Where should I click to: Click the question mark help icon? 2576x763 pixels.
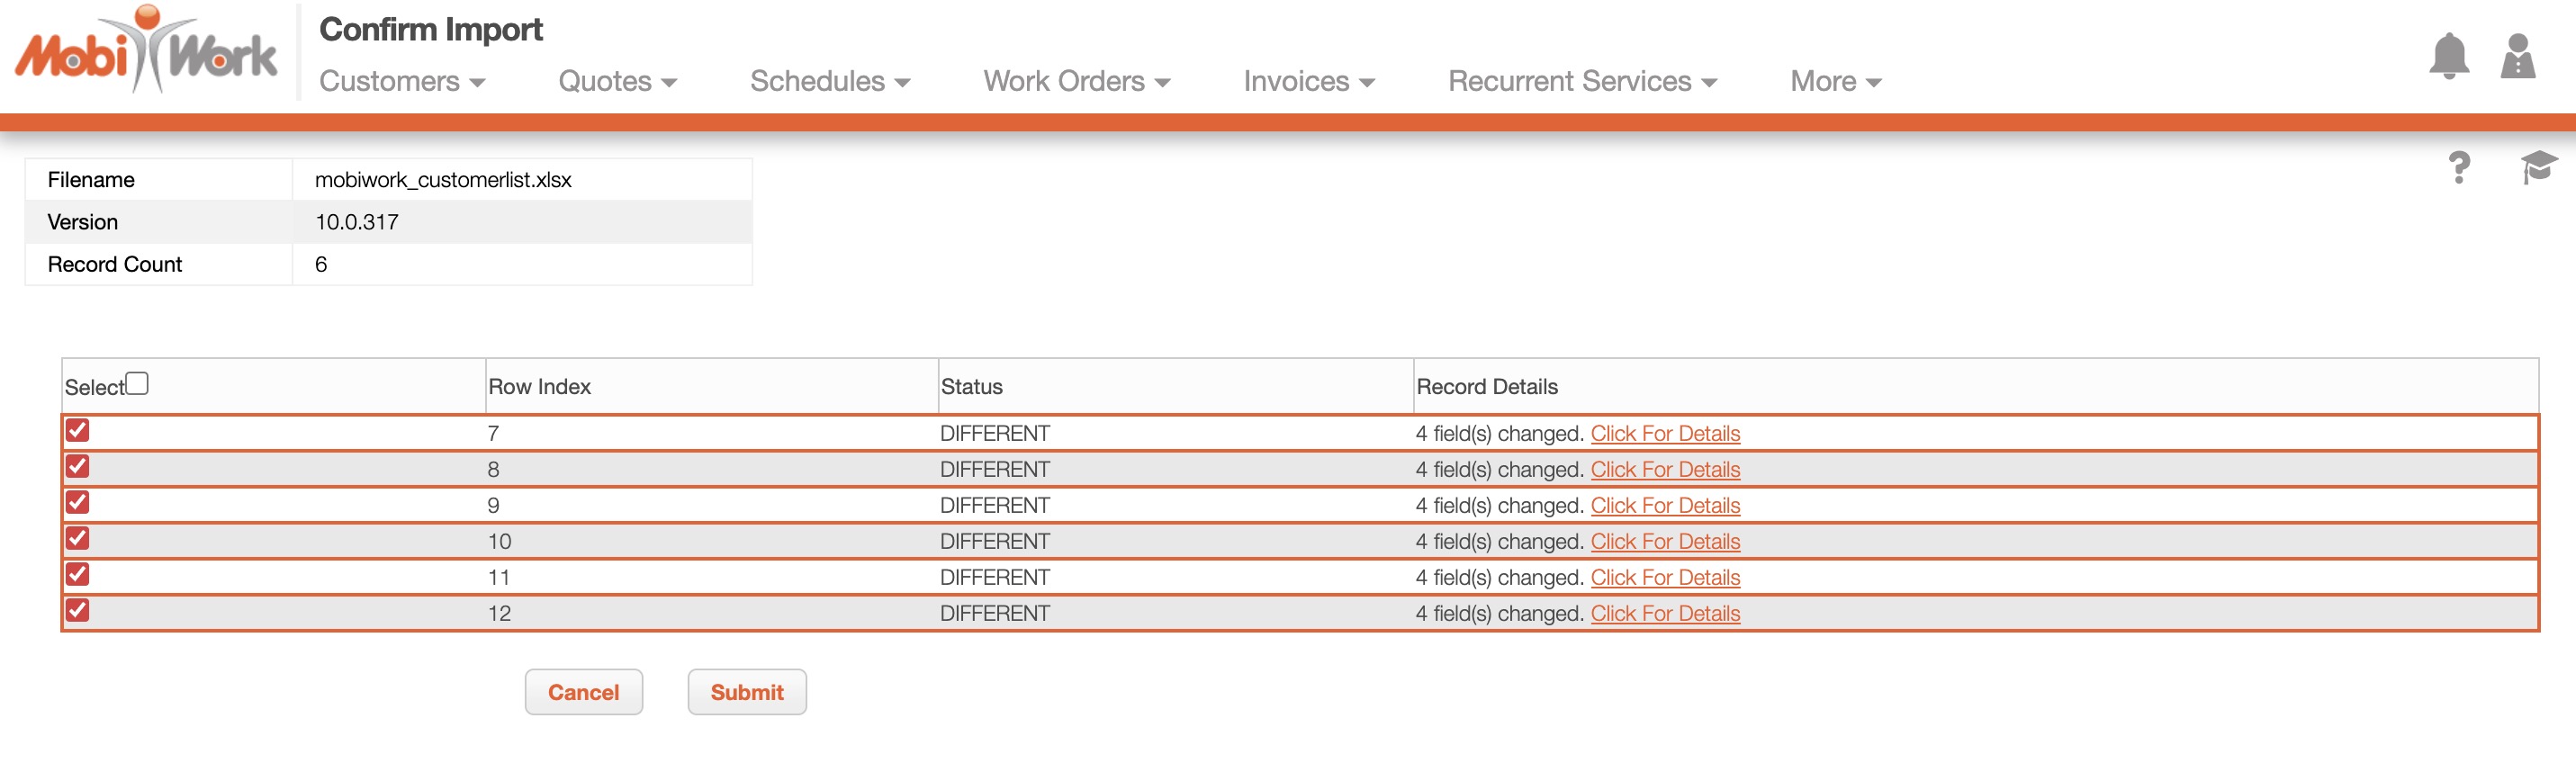(2459, 167)
